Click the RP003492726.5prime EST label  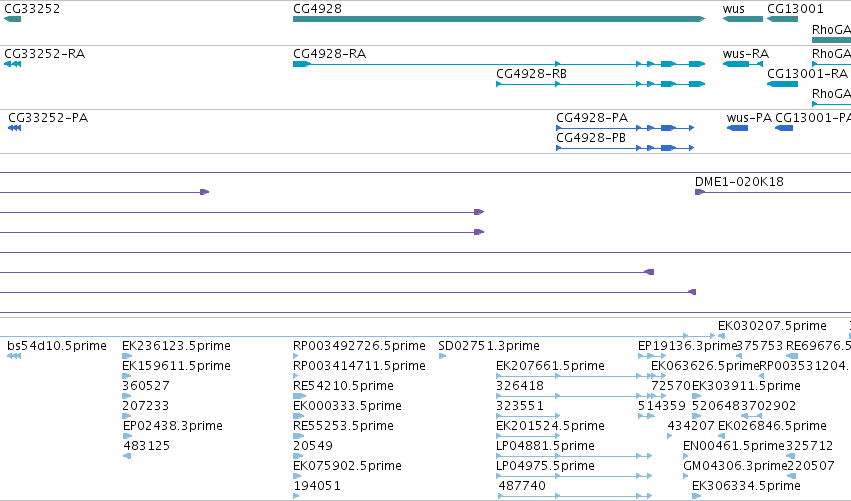pos(359,346)
